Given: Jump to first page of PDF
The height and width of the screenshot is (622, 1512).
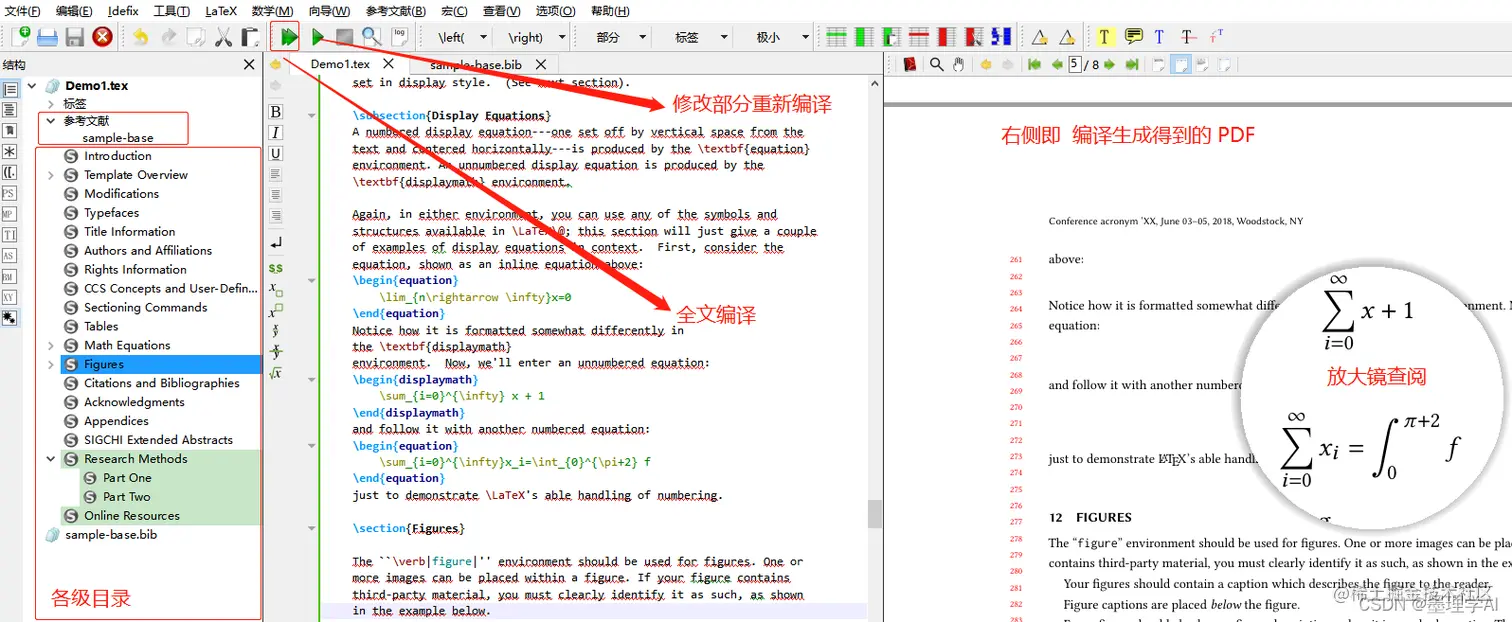Looking at the screenshot, I should [x=1034, y=64].
